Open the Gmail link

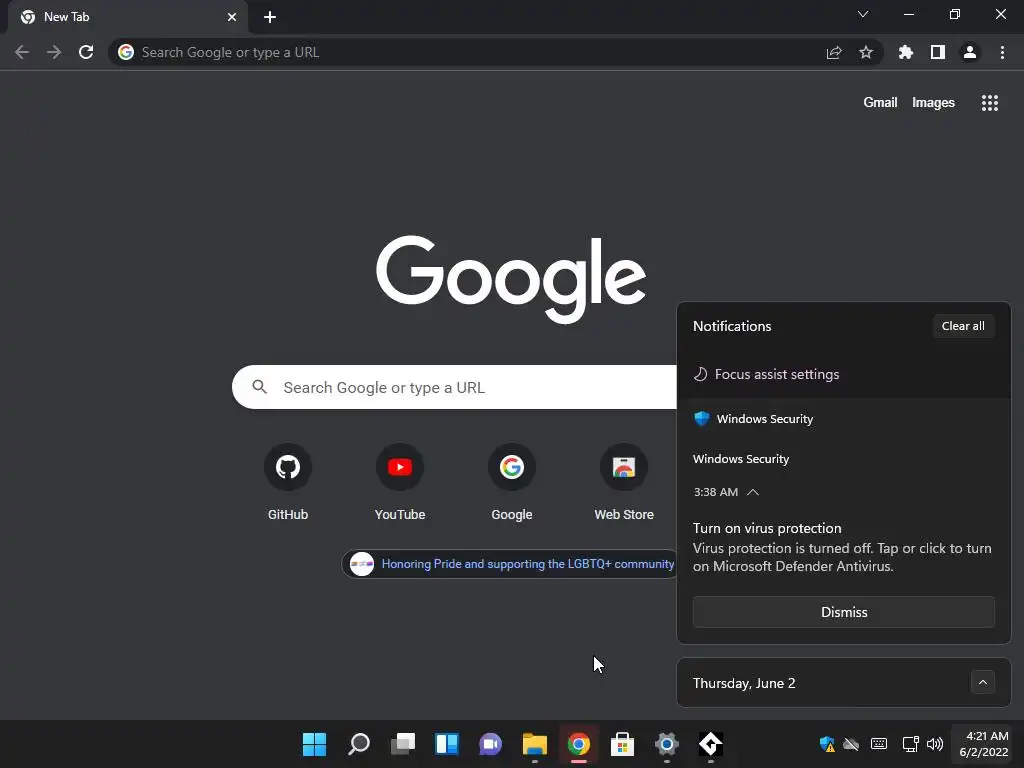(880, 103)
